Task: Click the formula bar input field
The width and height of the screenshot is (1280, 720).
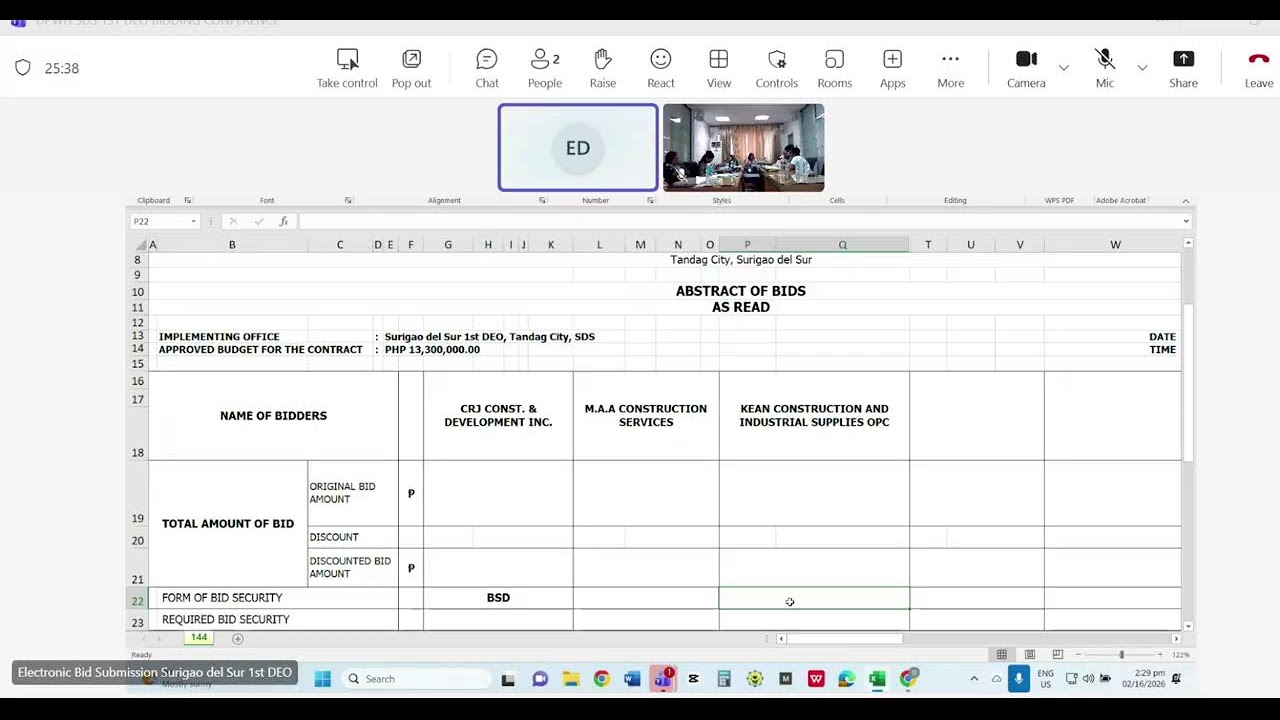Action: (x=738, y=222)
